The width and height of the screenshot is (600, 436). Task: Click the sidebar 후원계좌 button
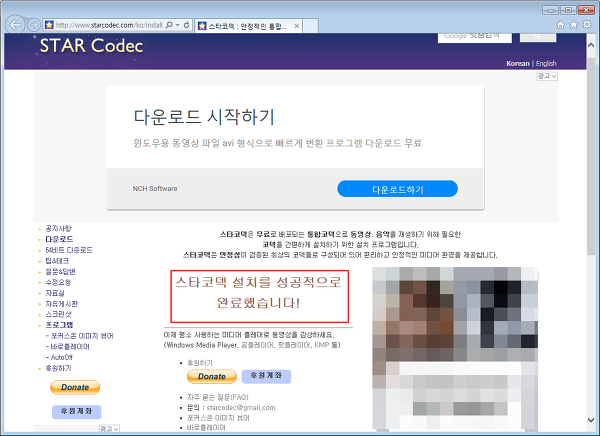tap(77, 412)
